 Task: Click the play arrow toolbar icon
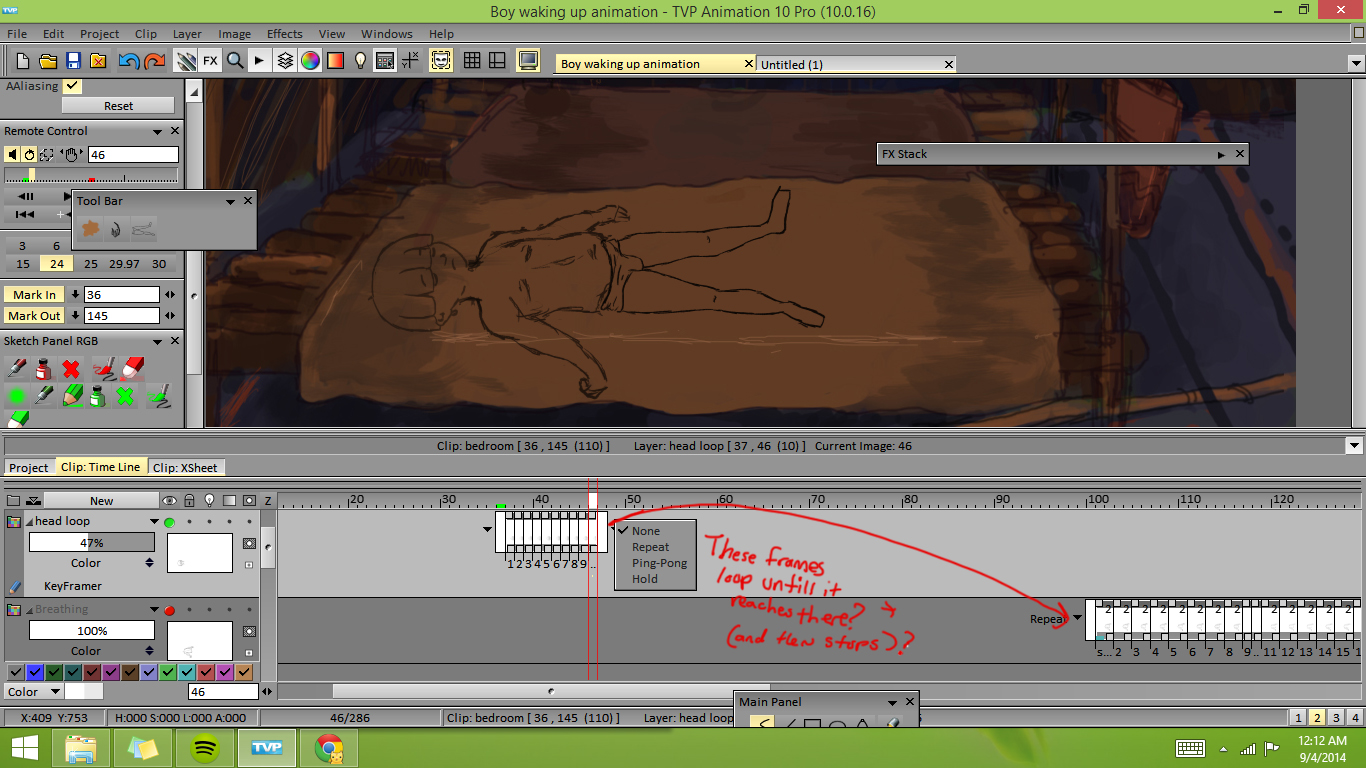pyautogui.click(x=260, y=61)
